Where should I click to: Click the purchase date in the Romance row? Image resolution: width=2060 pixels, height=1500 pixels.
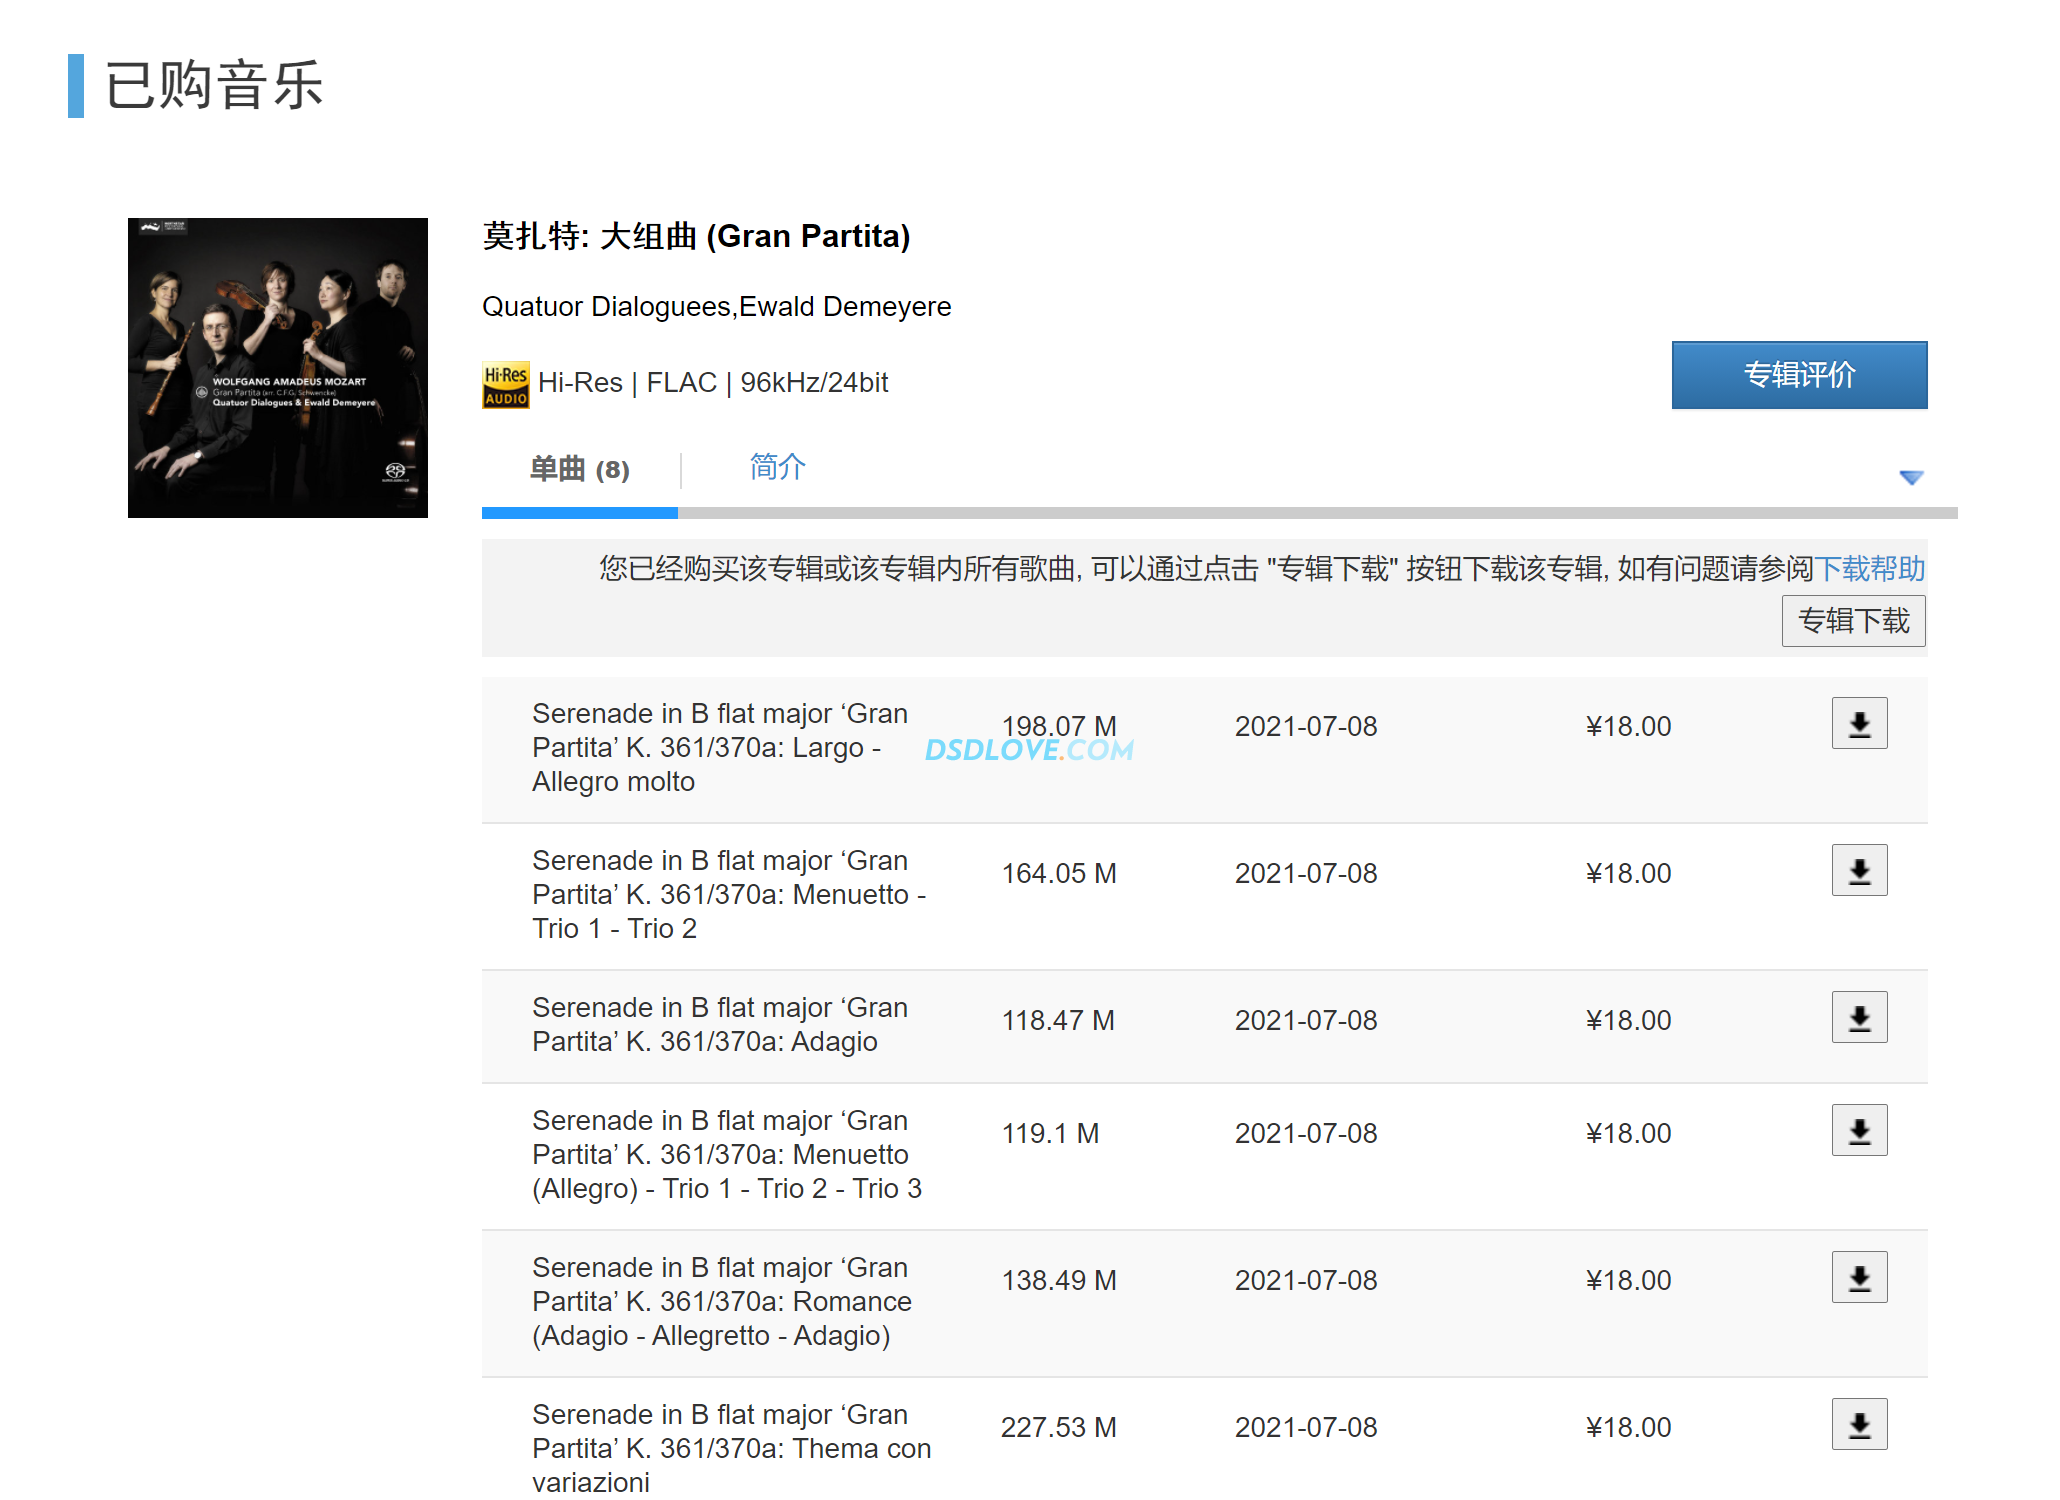[x=1306, y=1280]
